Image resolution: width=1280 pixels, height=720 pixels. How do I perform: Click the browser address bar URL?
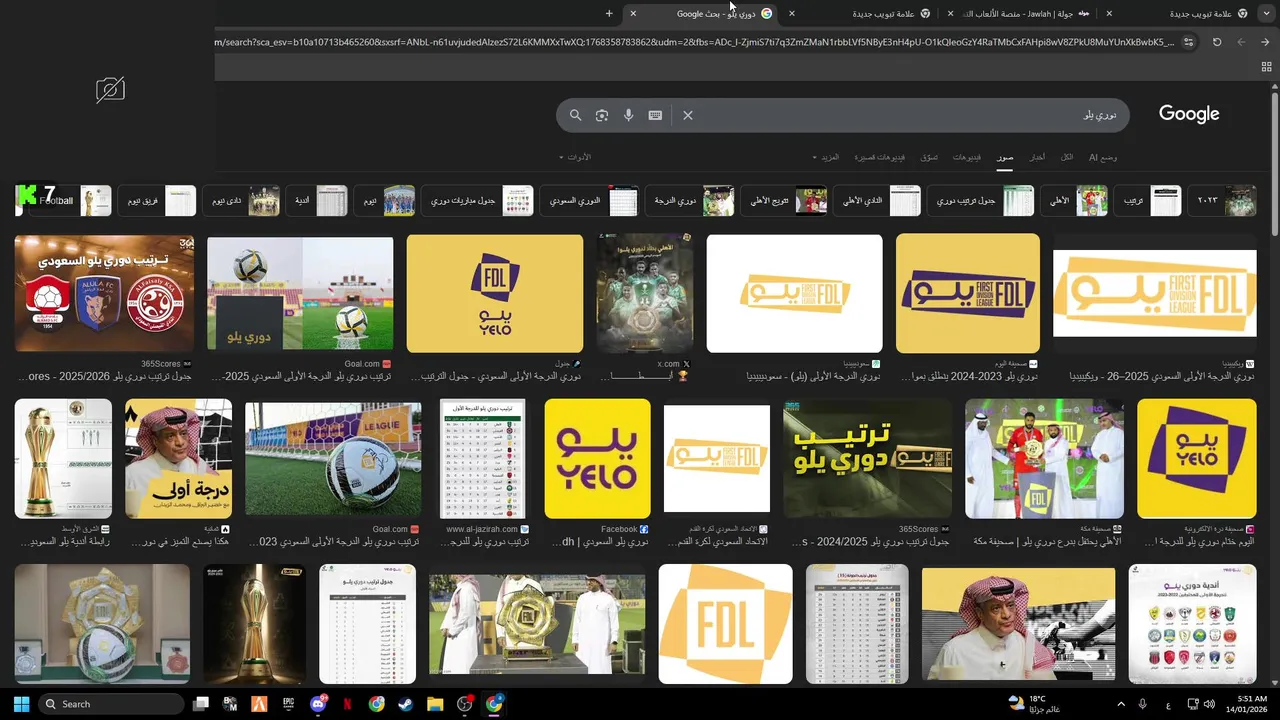(695, 42)
